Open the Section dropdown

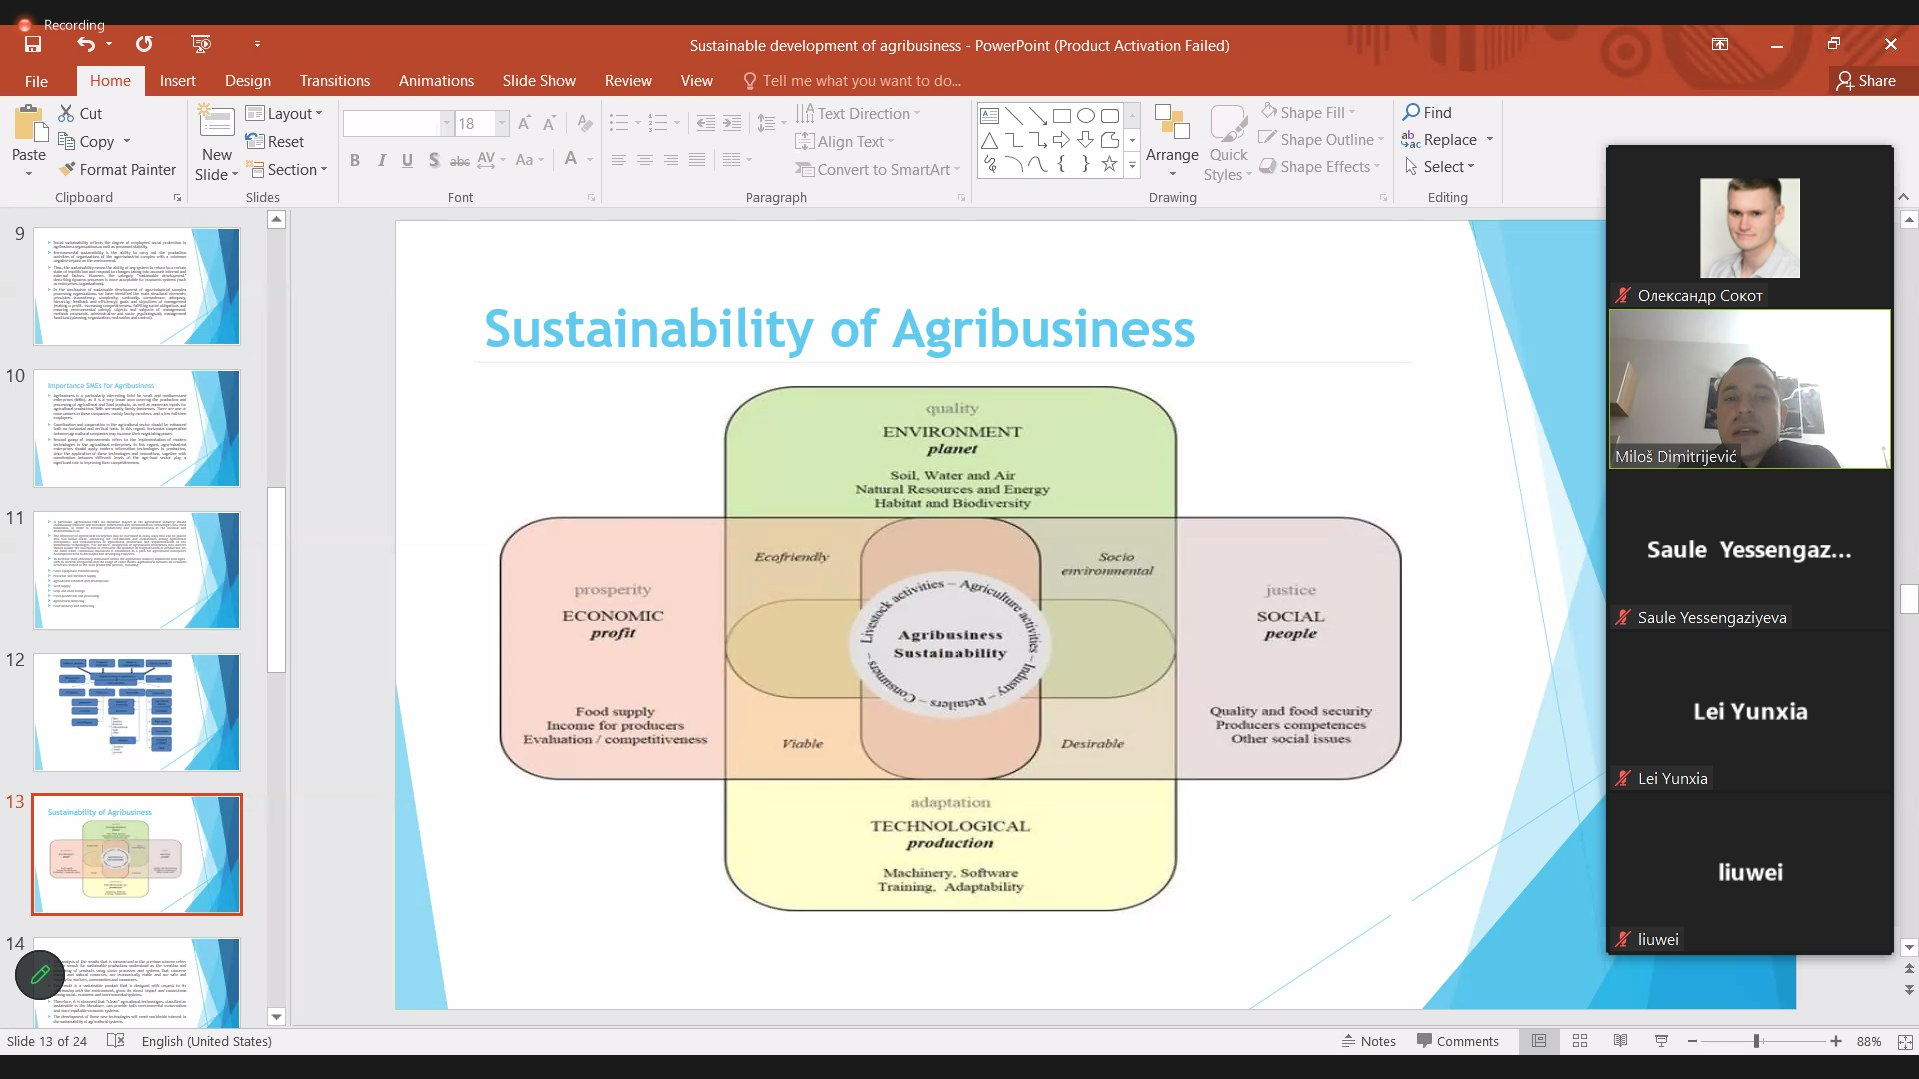point(287,169)
